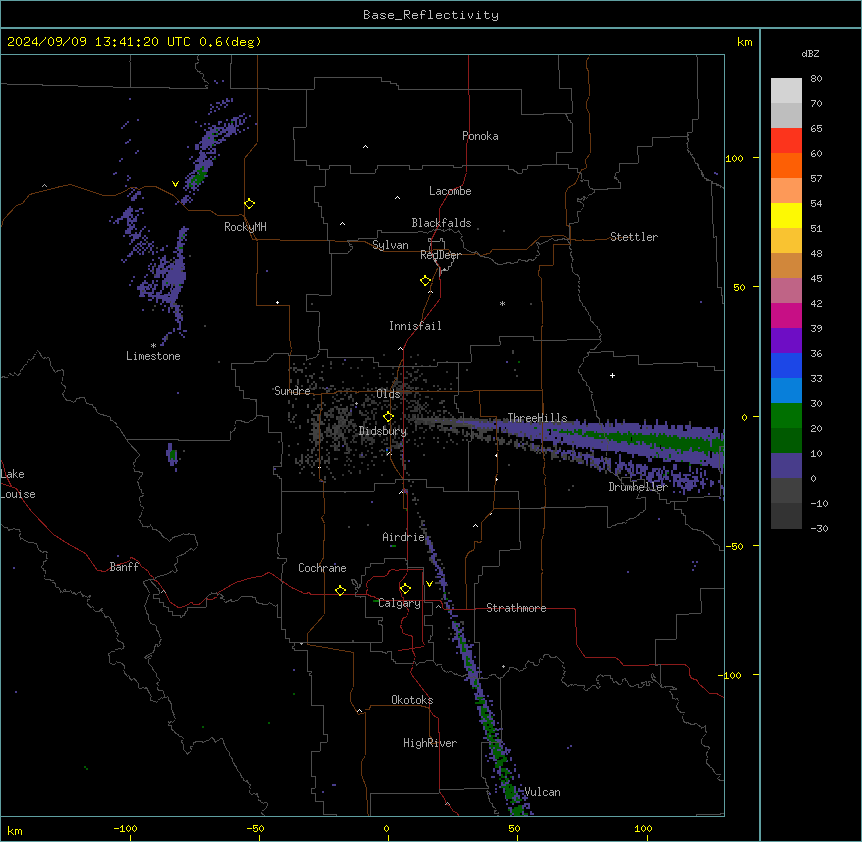This screenshot has height=842, width=862.
Task: Click the -100 tick on the bottom axis
Action: click(x=125, y=828)
